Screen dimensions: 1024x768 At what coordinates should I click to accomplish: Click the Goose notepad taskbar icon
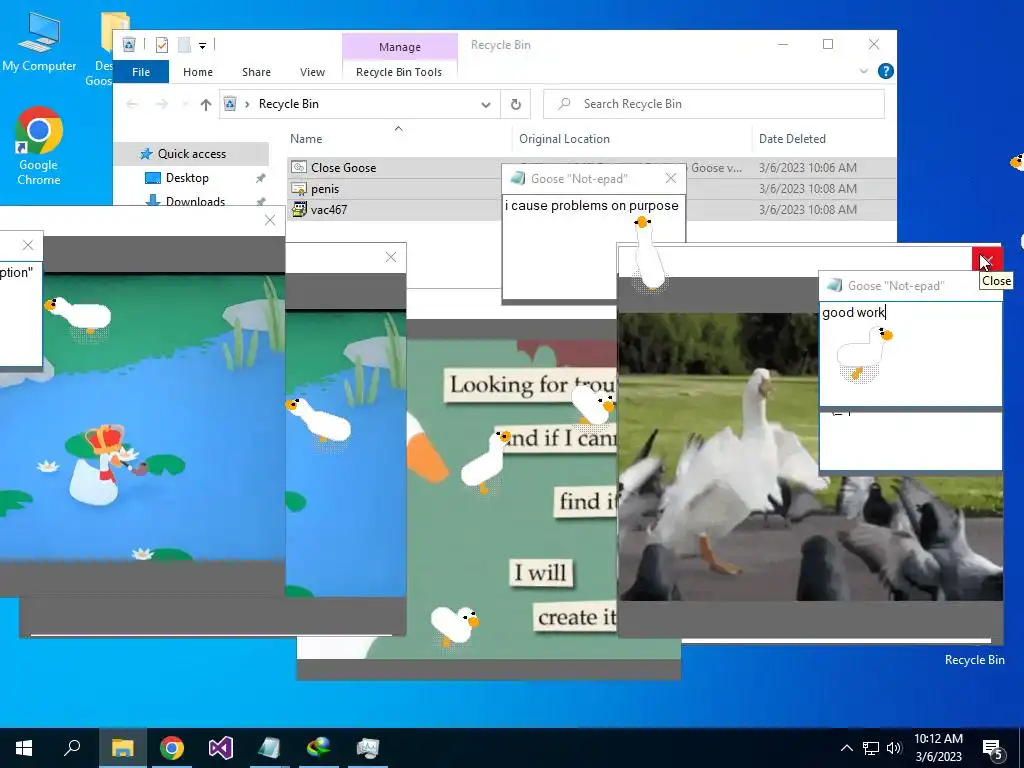click(270, 748)
